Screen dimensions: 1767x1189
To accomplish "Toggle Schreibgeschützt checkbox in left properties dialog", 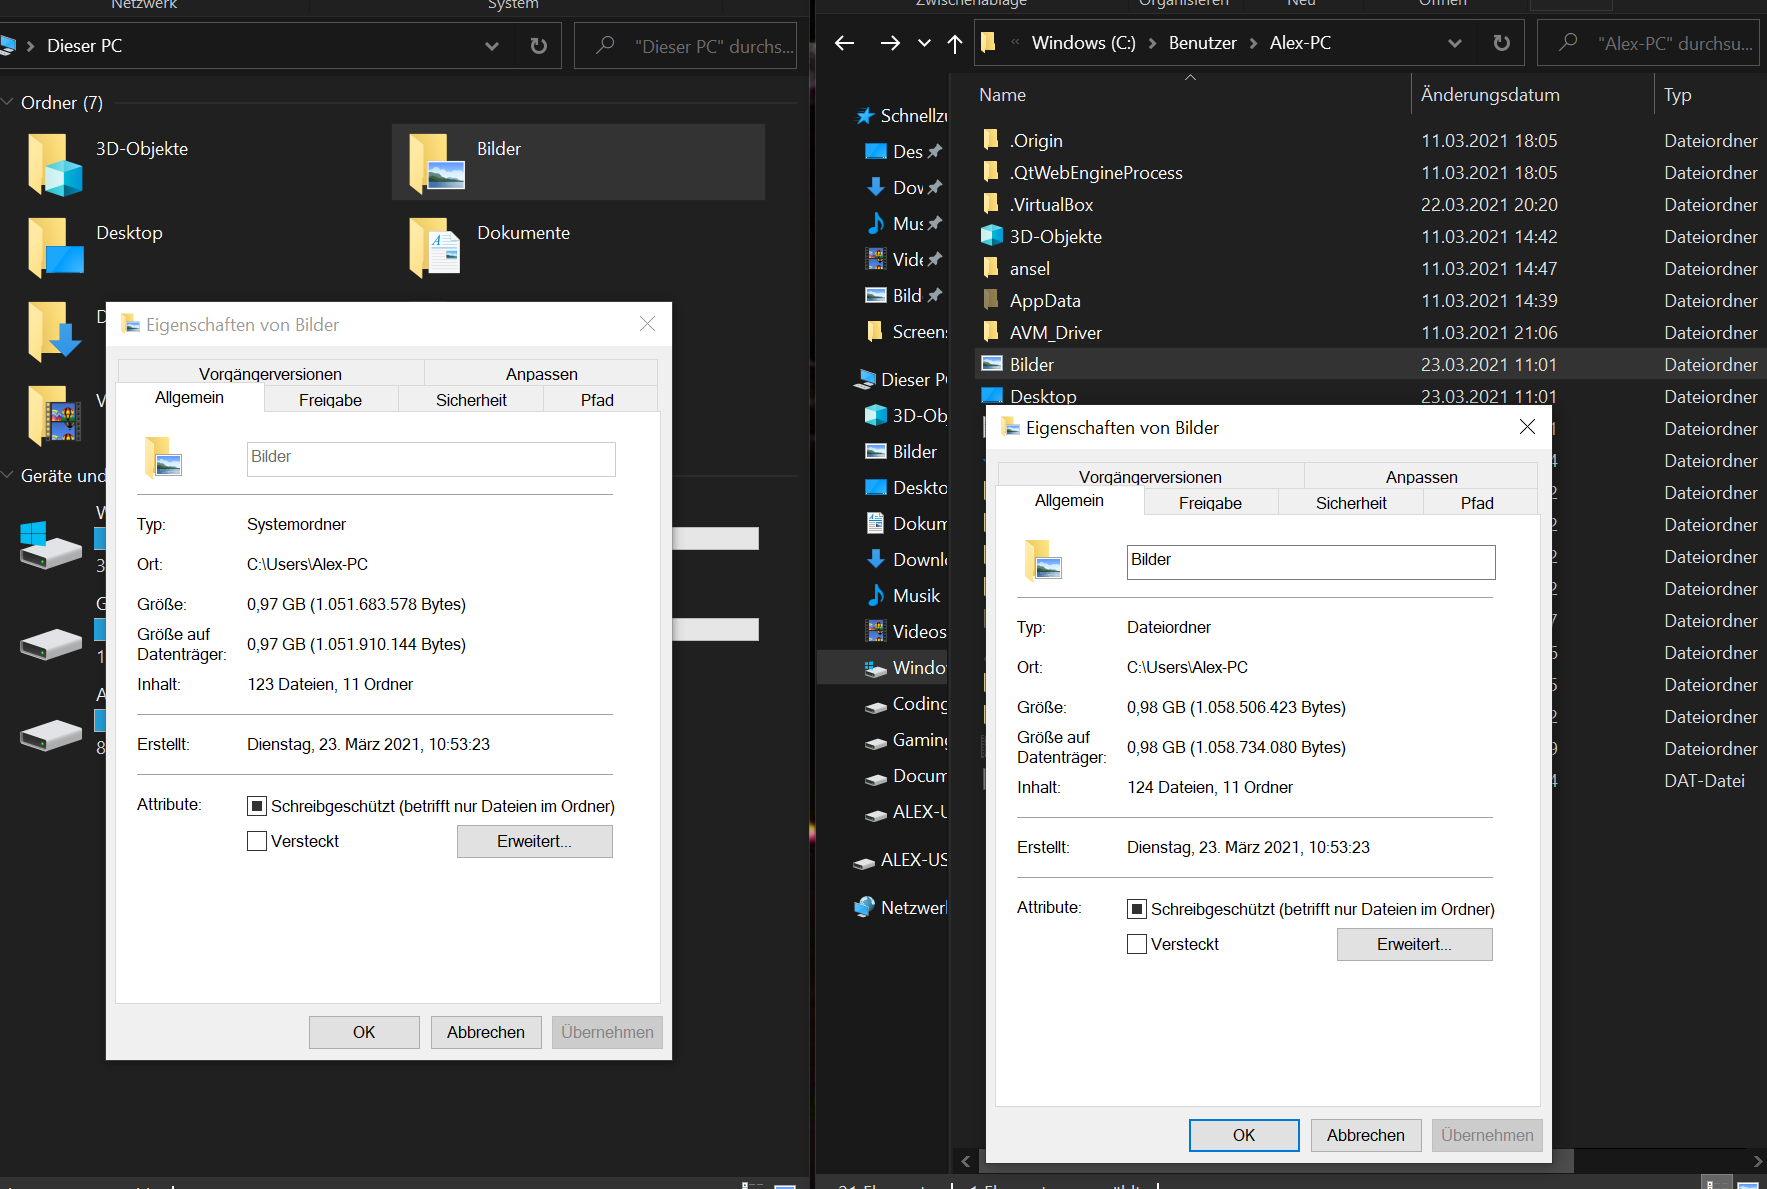I will pos(257,806).
